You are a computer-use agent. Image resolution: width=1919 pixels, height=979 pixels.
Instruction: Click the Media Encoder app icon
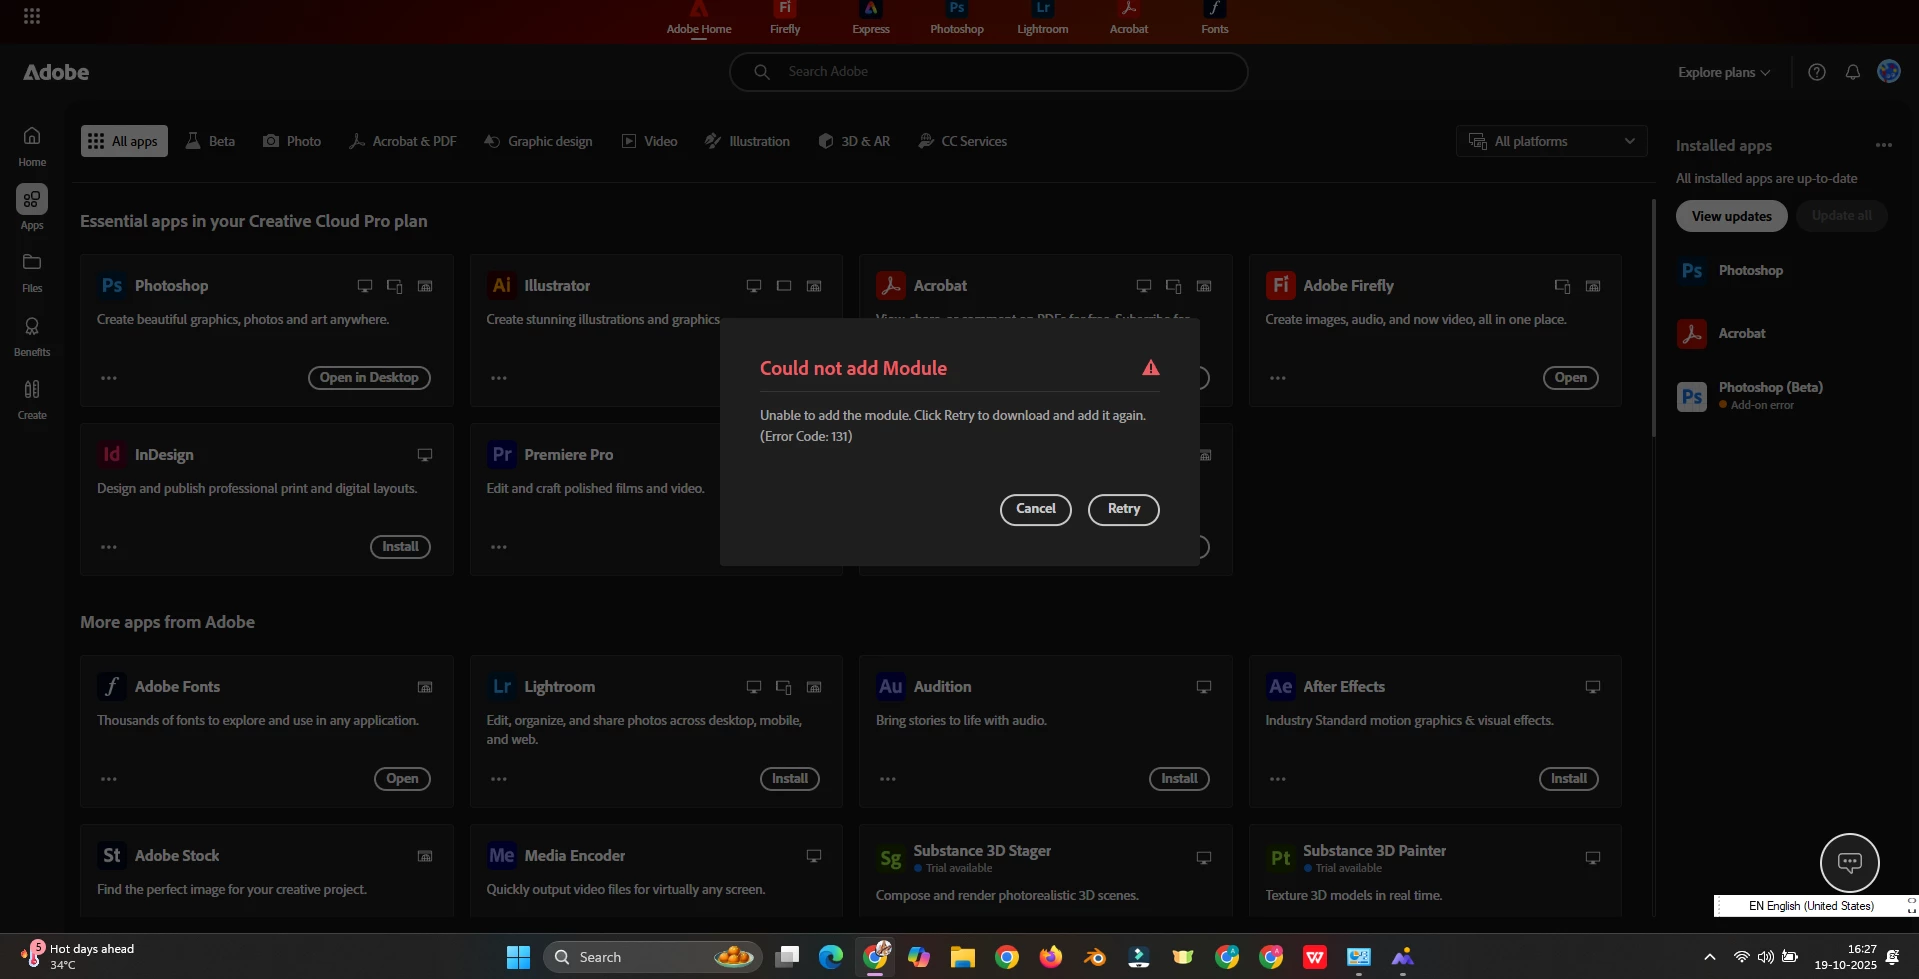[x=501, y=856]
